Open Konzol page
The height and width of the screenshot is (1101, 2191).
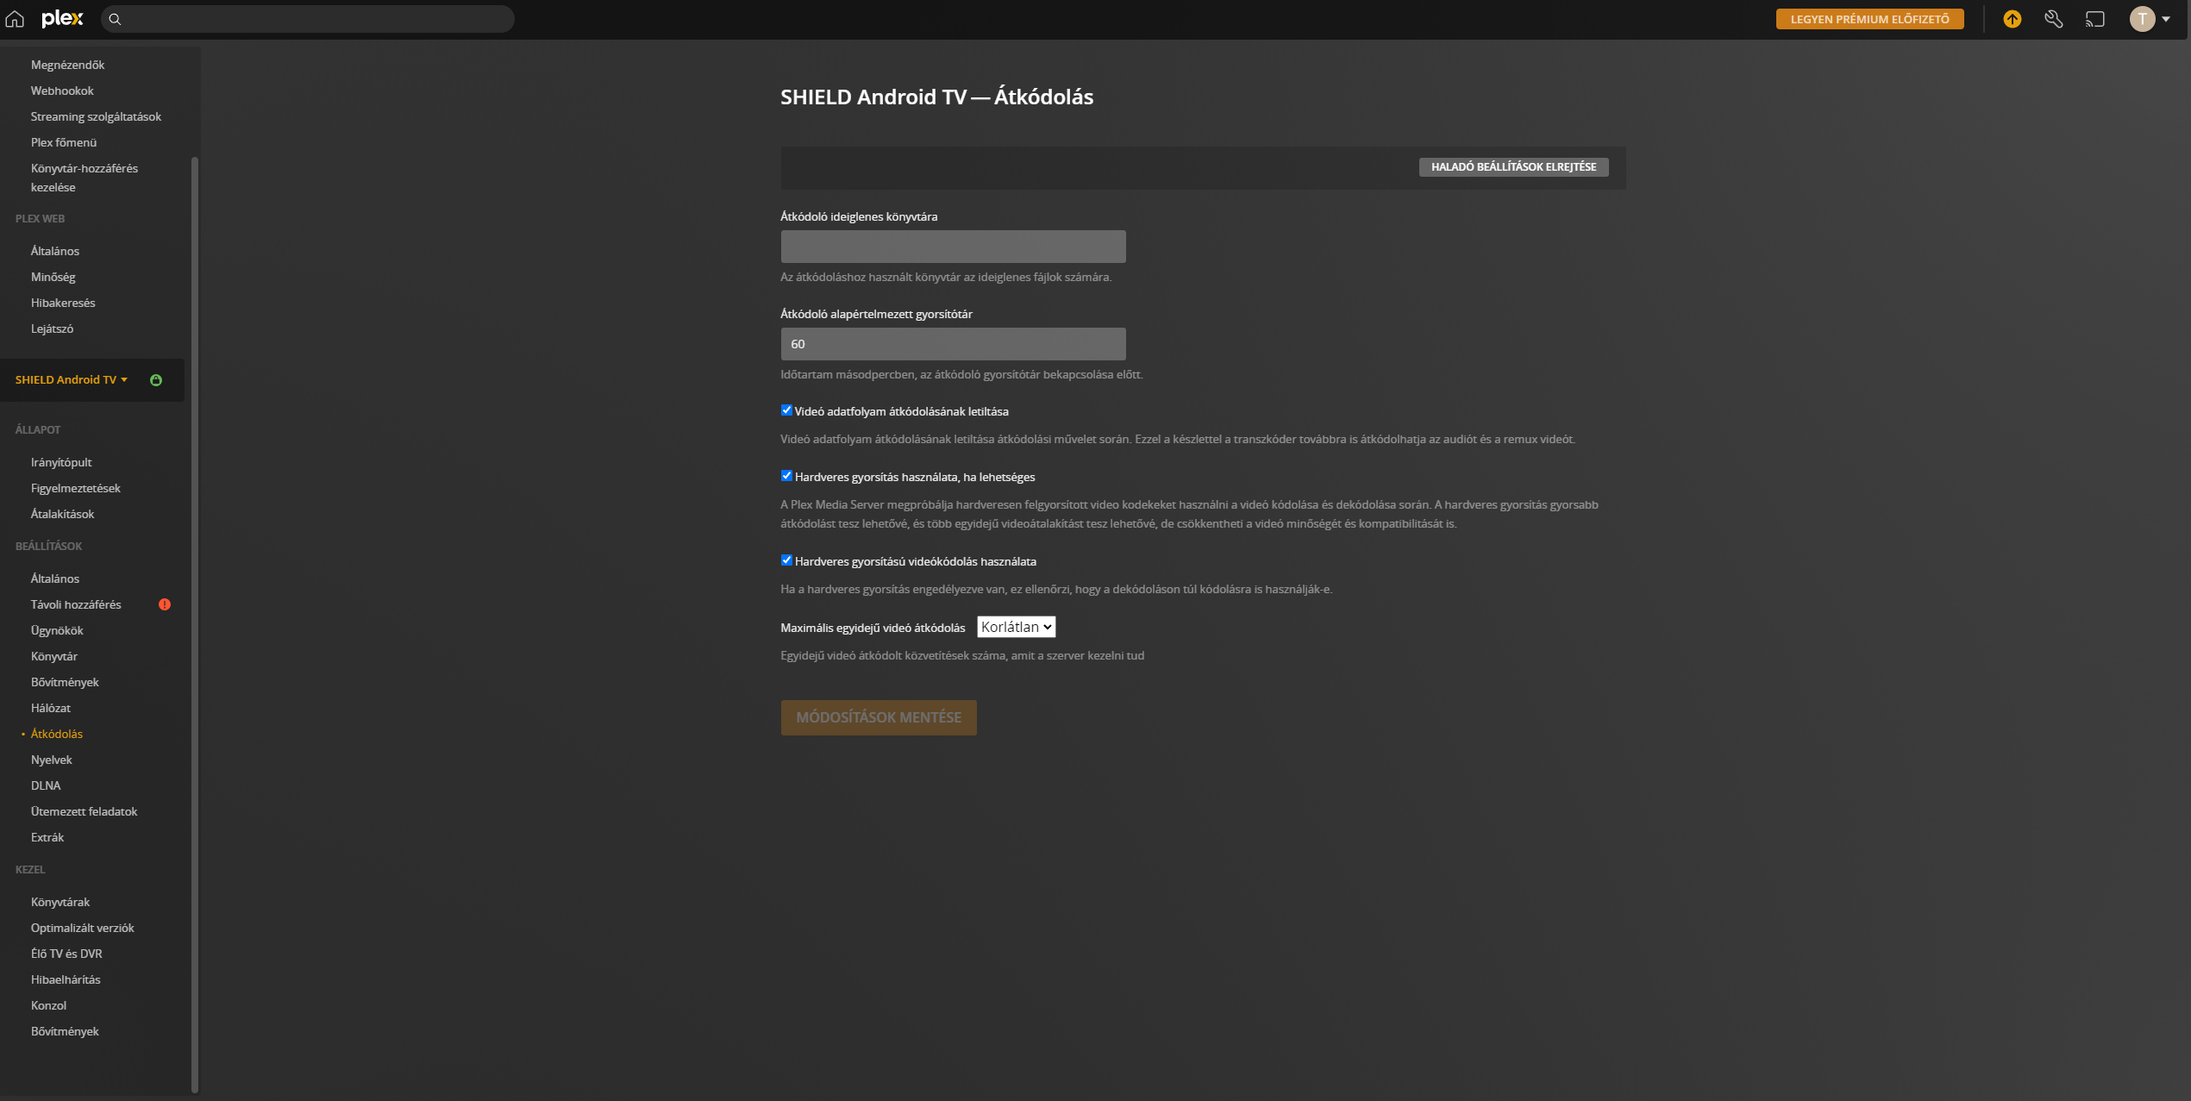(x=48, y=1007)
